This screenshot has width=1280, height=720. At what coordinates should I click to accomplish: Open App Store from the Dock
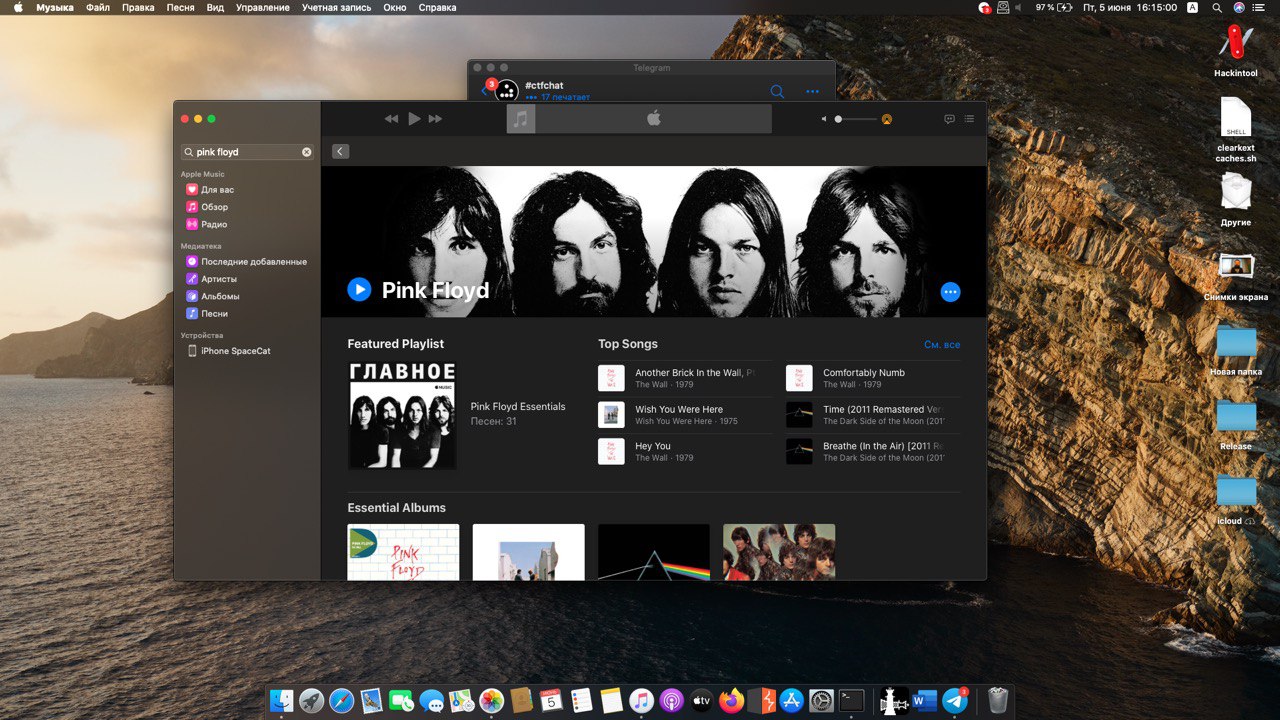coord(792,701)
